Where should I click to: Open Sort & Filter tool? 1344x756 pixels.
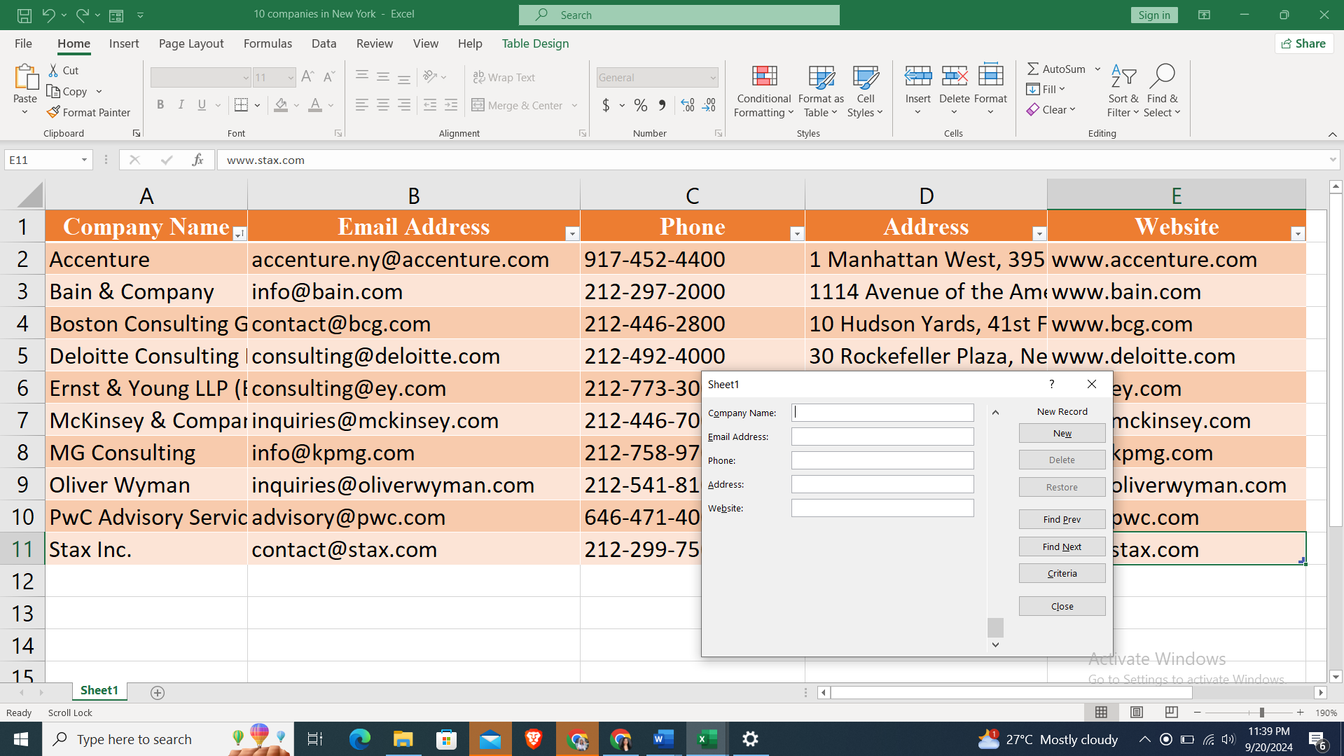coord(1123,91)
